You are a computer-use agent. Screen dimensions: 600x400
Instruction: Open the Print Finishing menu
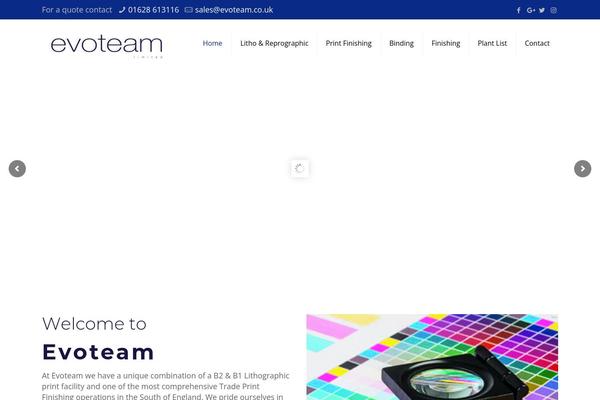pos(349,43)
